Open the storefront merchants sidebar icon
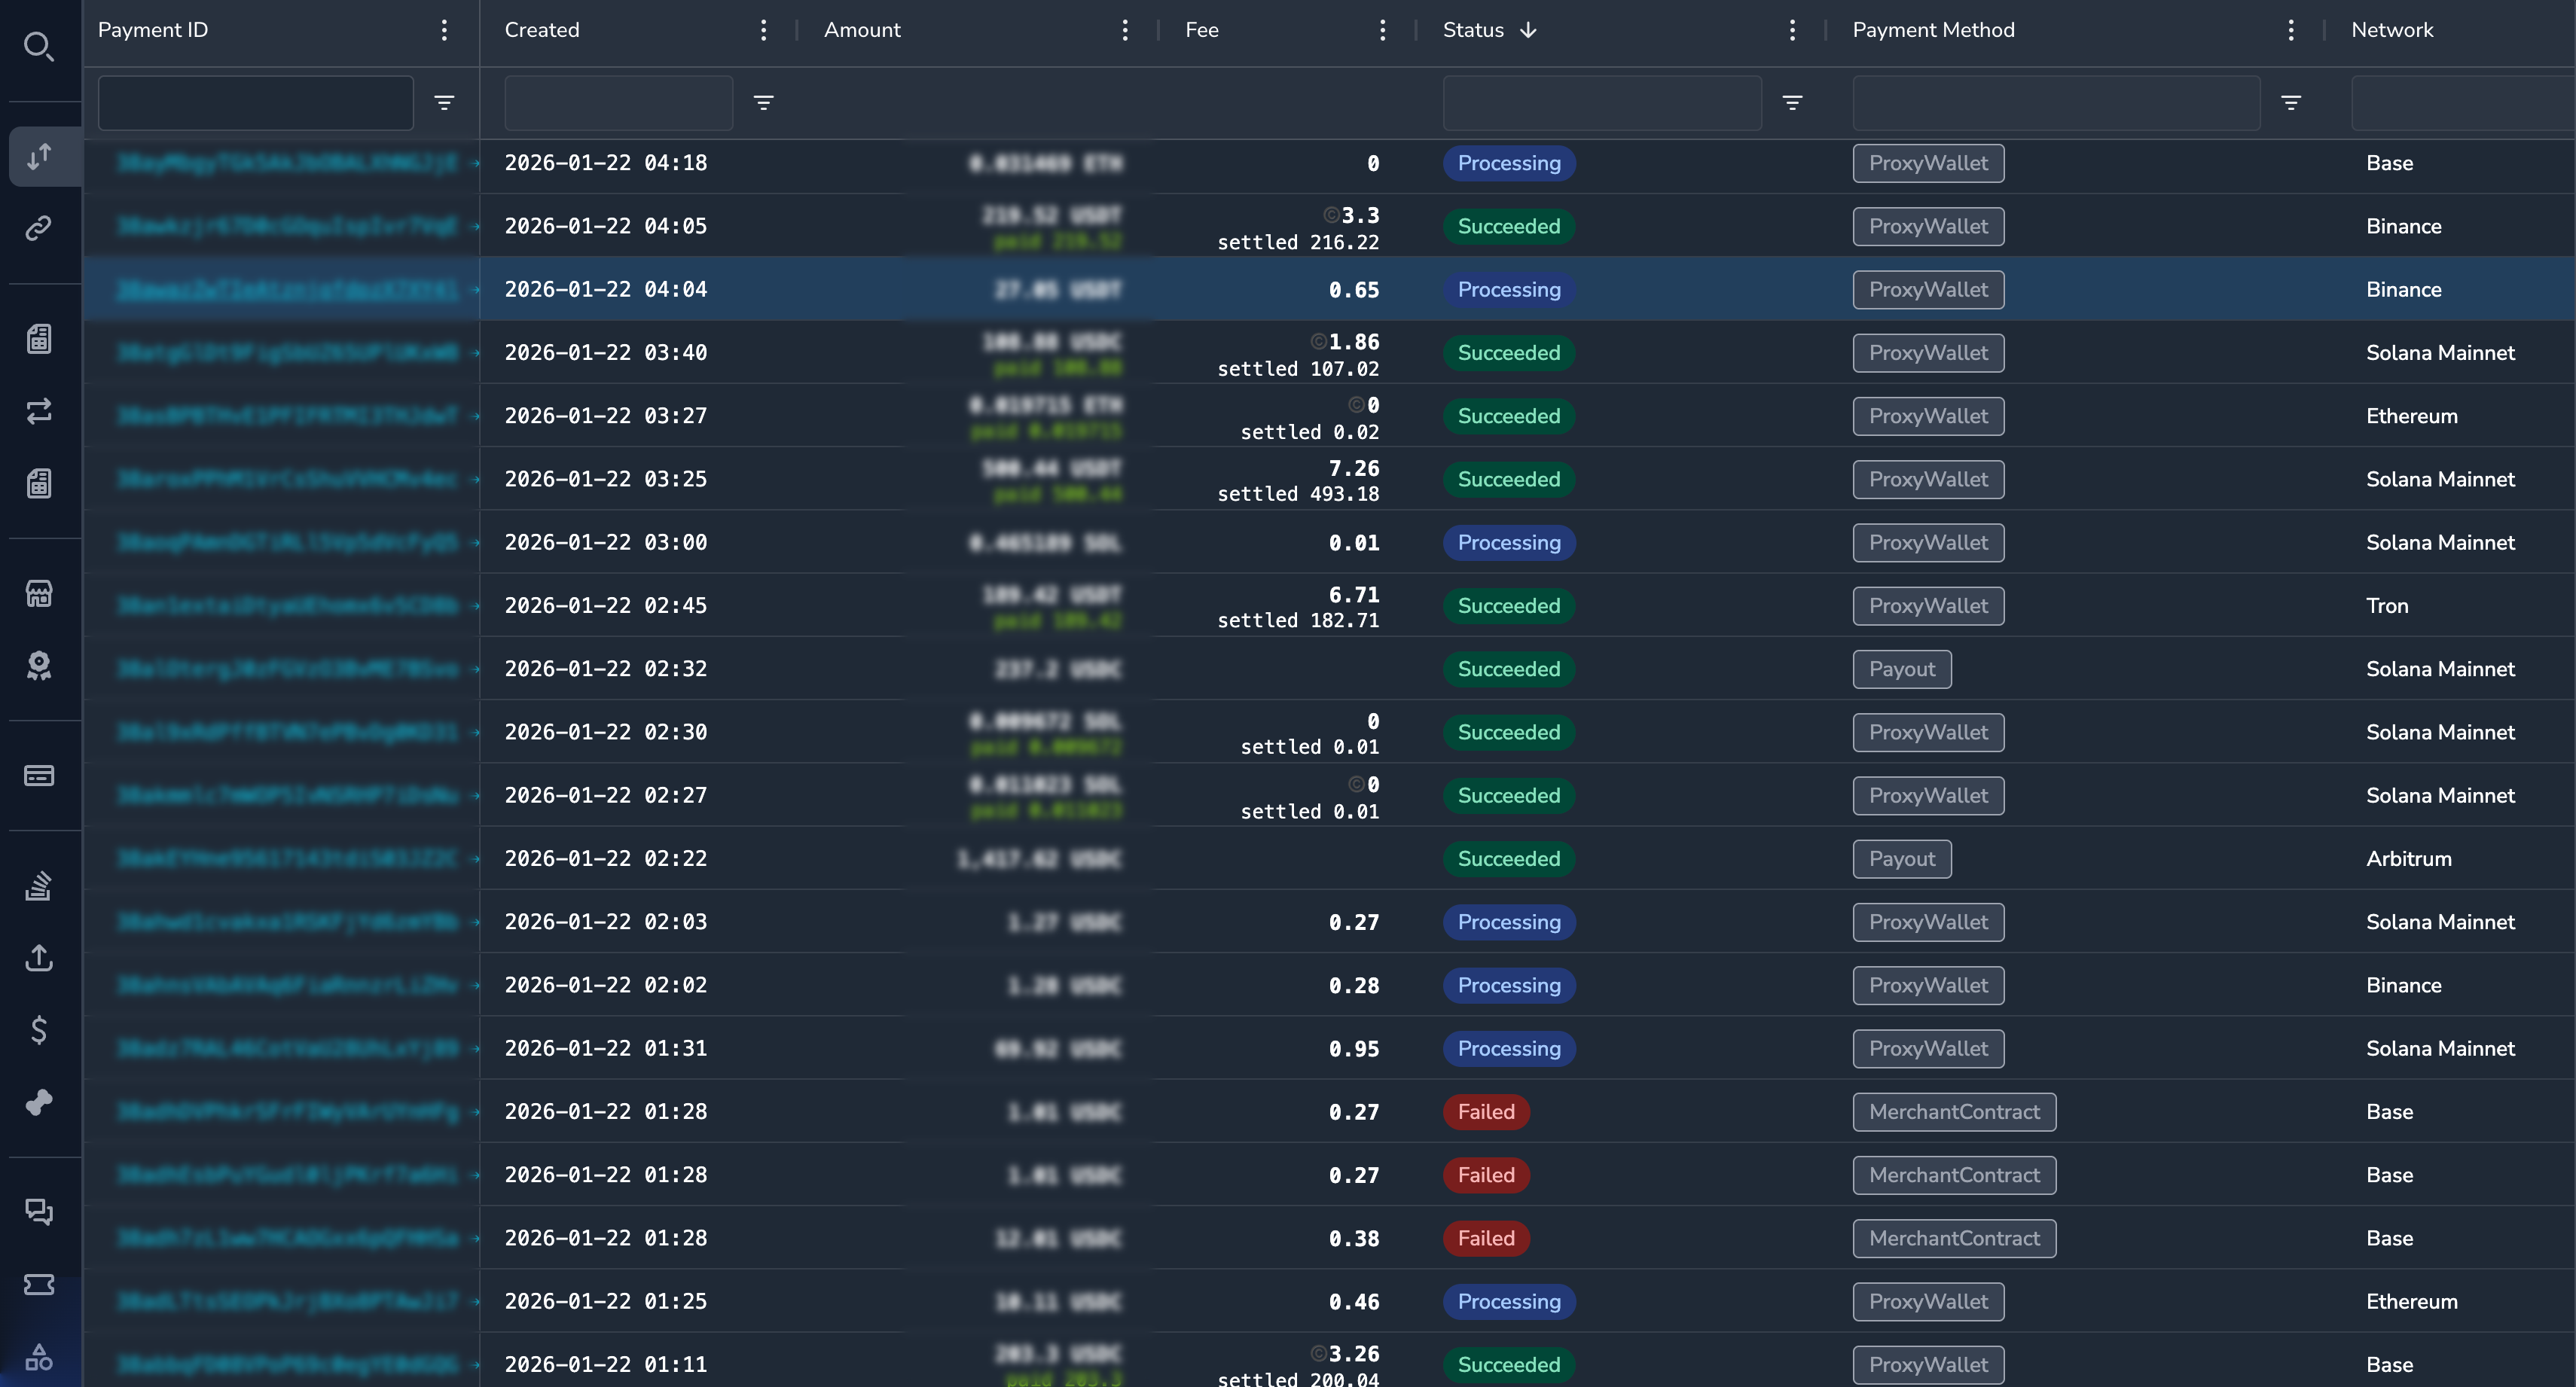This screenshot has width=2576, height=1387. [39, 593]
